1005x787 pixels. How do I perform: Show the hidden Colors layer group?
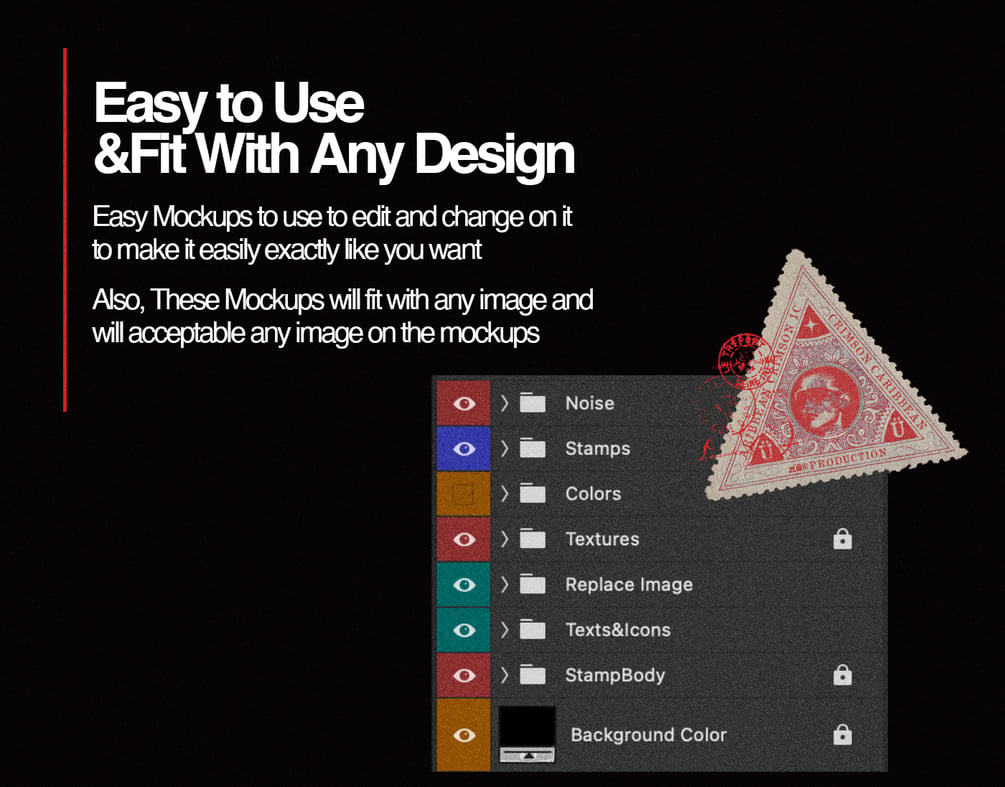(x=463, y=493)
